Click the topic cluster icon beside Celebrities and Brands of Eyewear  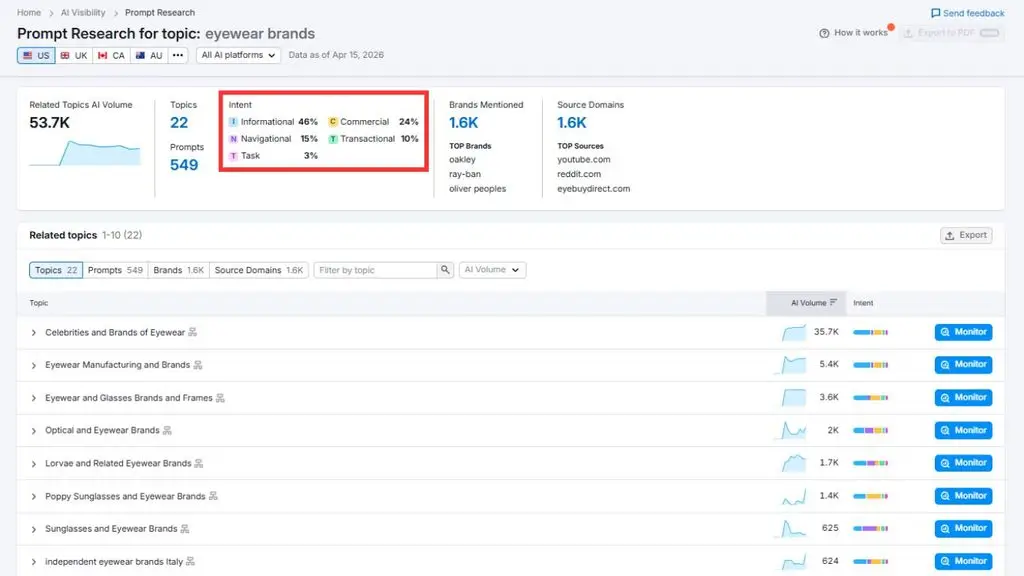(x=193, y=332)
